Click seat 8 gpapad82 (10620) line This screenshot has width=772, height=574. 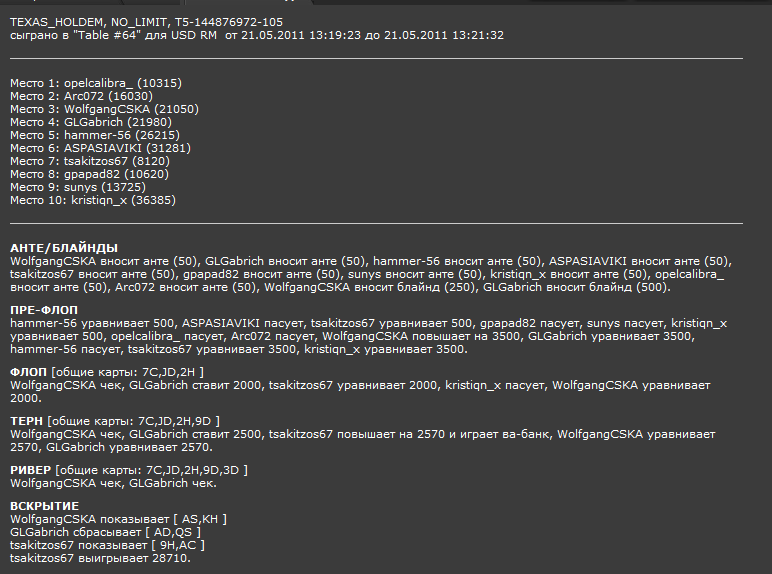90,174
